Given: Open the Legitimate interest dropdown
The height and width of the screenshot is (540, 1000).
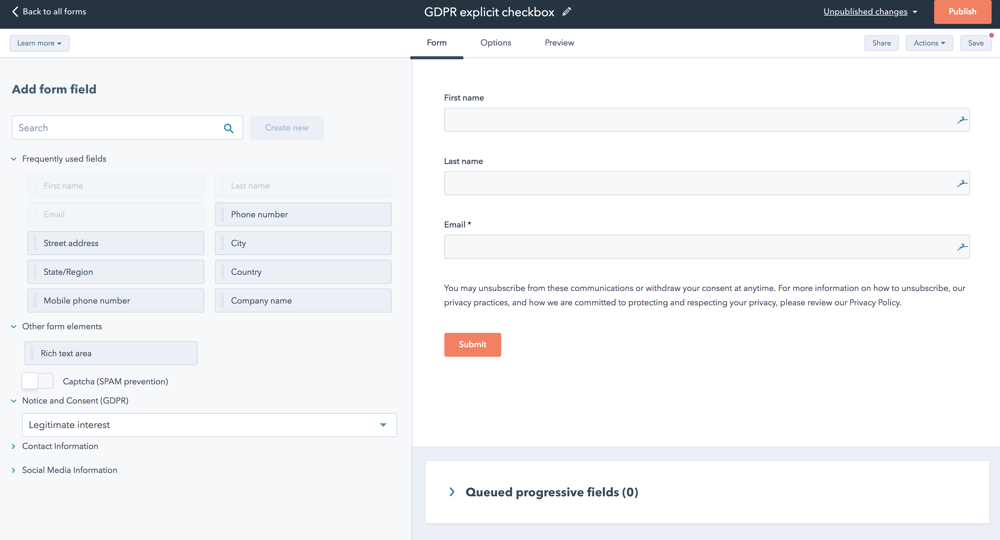Looking at the screenshot, I should tap(209, 425).
